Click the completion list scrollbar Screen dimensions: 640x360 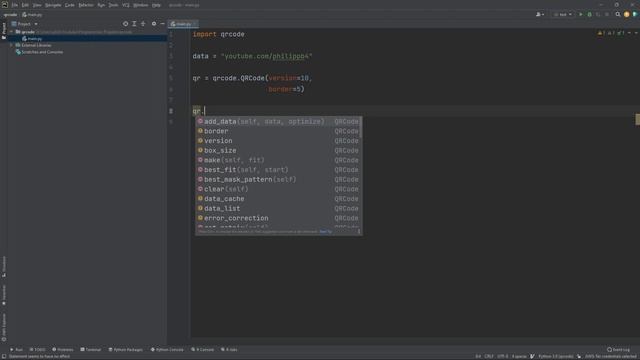click(x=361, y=127)
